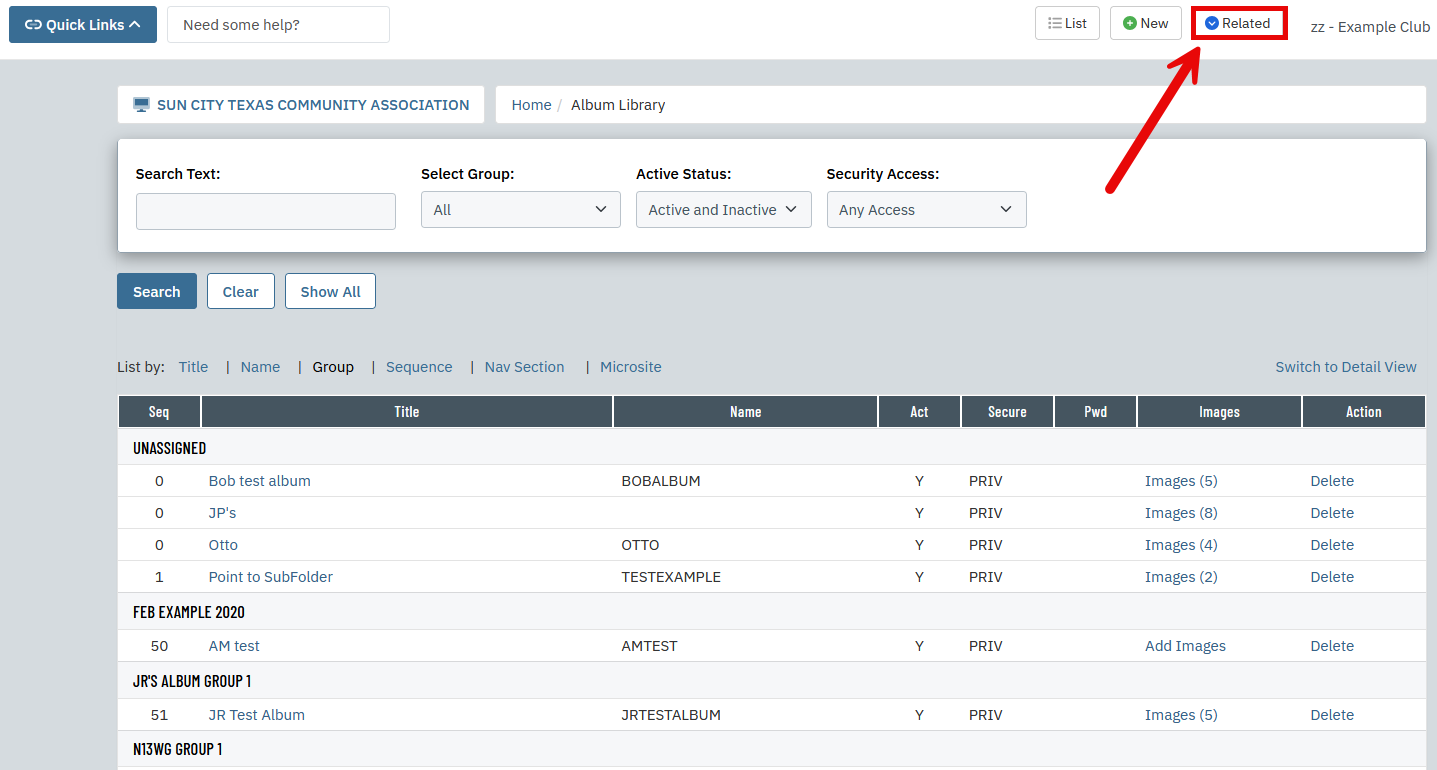Click the list icon on List button
The width and height of the screenshot is (1437, 770).
click(1055, 23)
